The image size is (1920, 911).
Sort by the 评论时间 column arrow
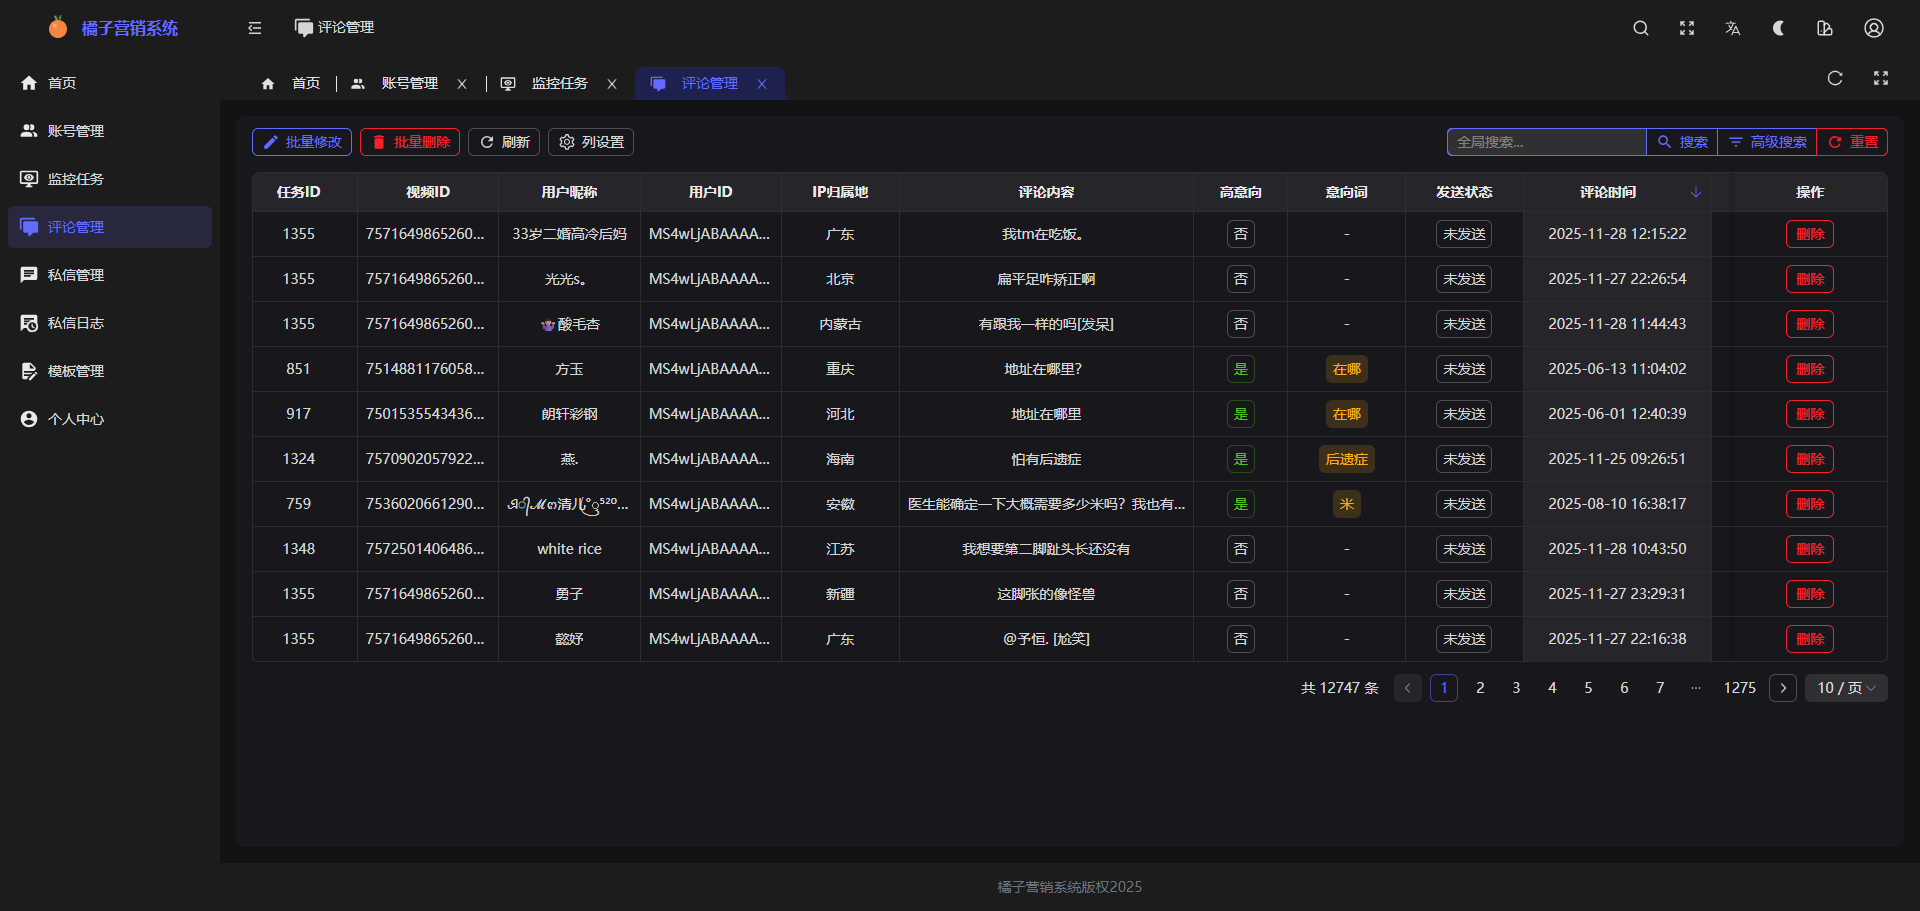(x=1696, y=192)
